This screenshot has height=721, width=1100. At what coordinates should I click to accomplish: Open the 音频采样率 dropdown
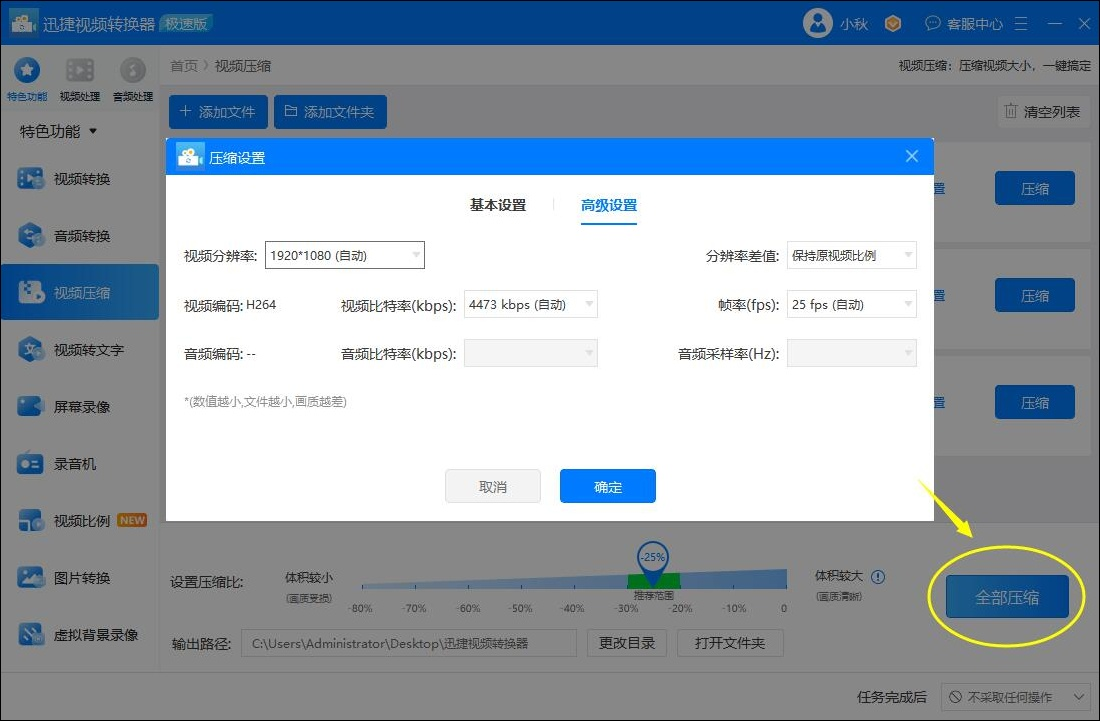click(852, 353)
